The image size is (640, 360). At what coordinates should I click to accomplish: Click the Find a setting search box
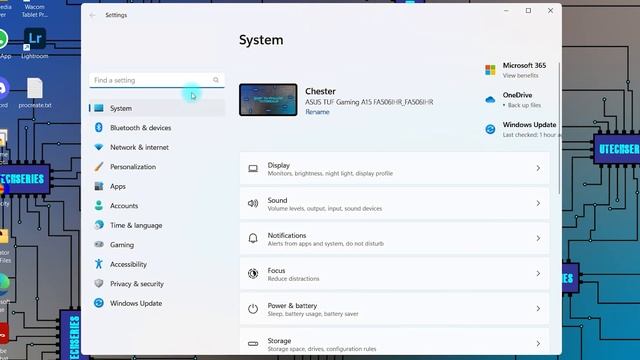pyautogui.click(x=157, y=80)
